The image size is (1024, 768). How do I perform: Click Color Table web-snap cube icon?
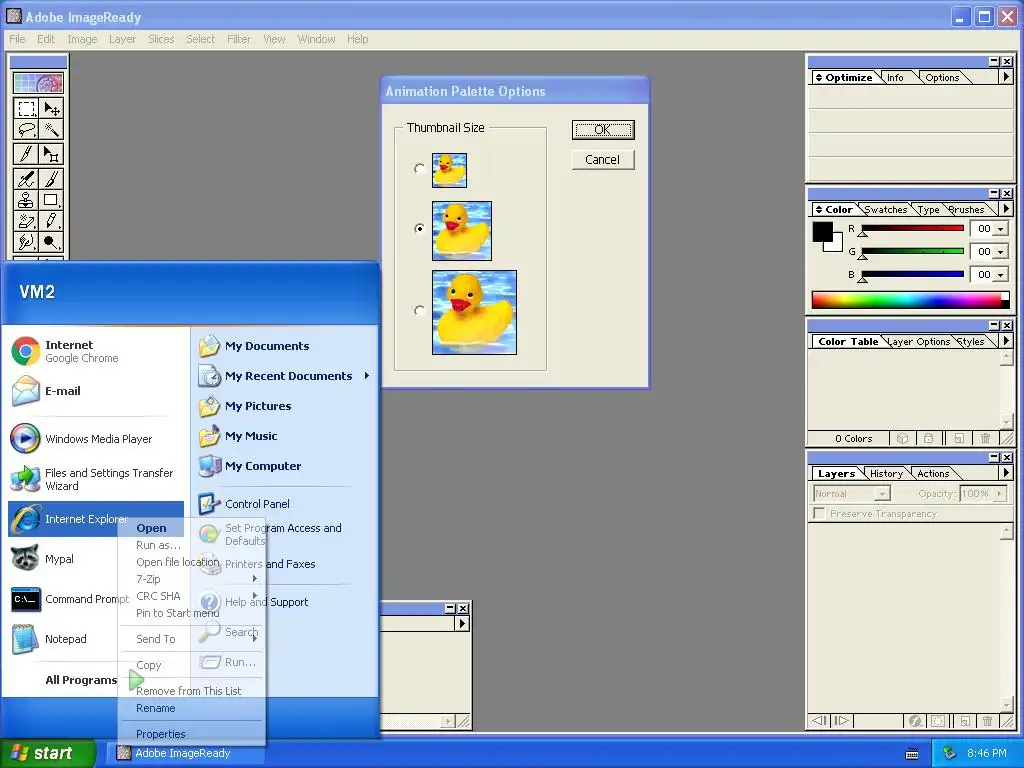(x=902, y=438)
